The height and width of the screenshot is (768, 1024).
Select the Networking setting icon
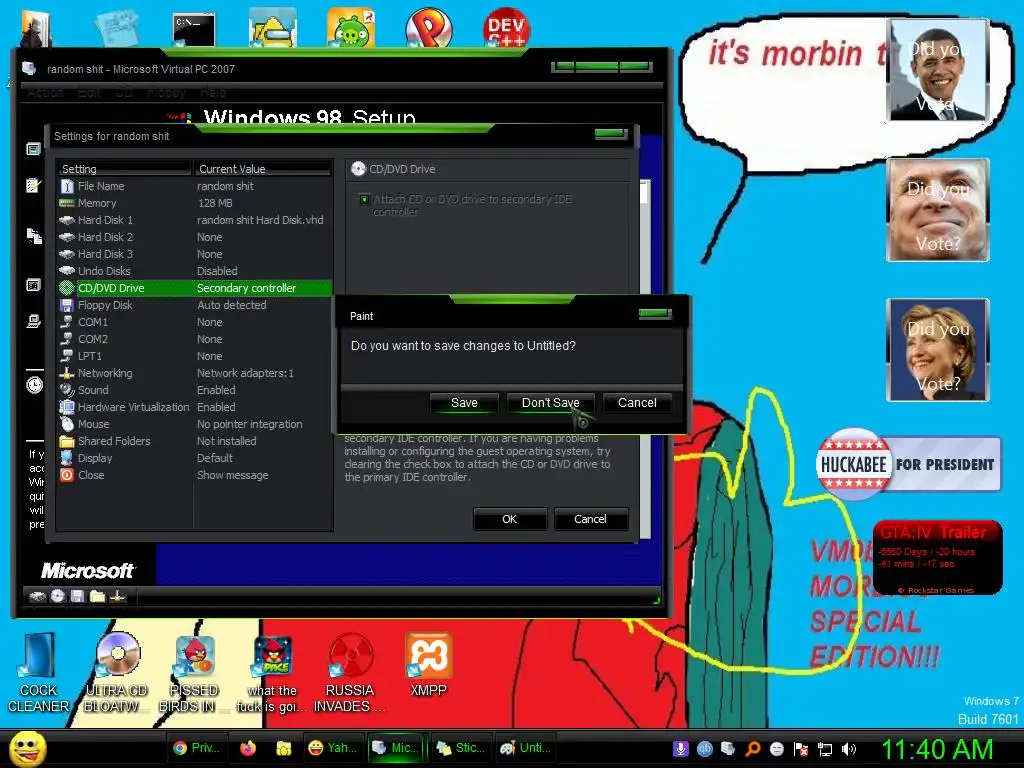coord(67,373)
